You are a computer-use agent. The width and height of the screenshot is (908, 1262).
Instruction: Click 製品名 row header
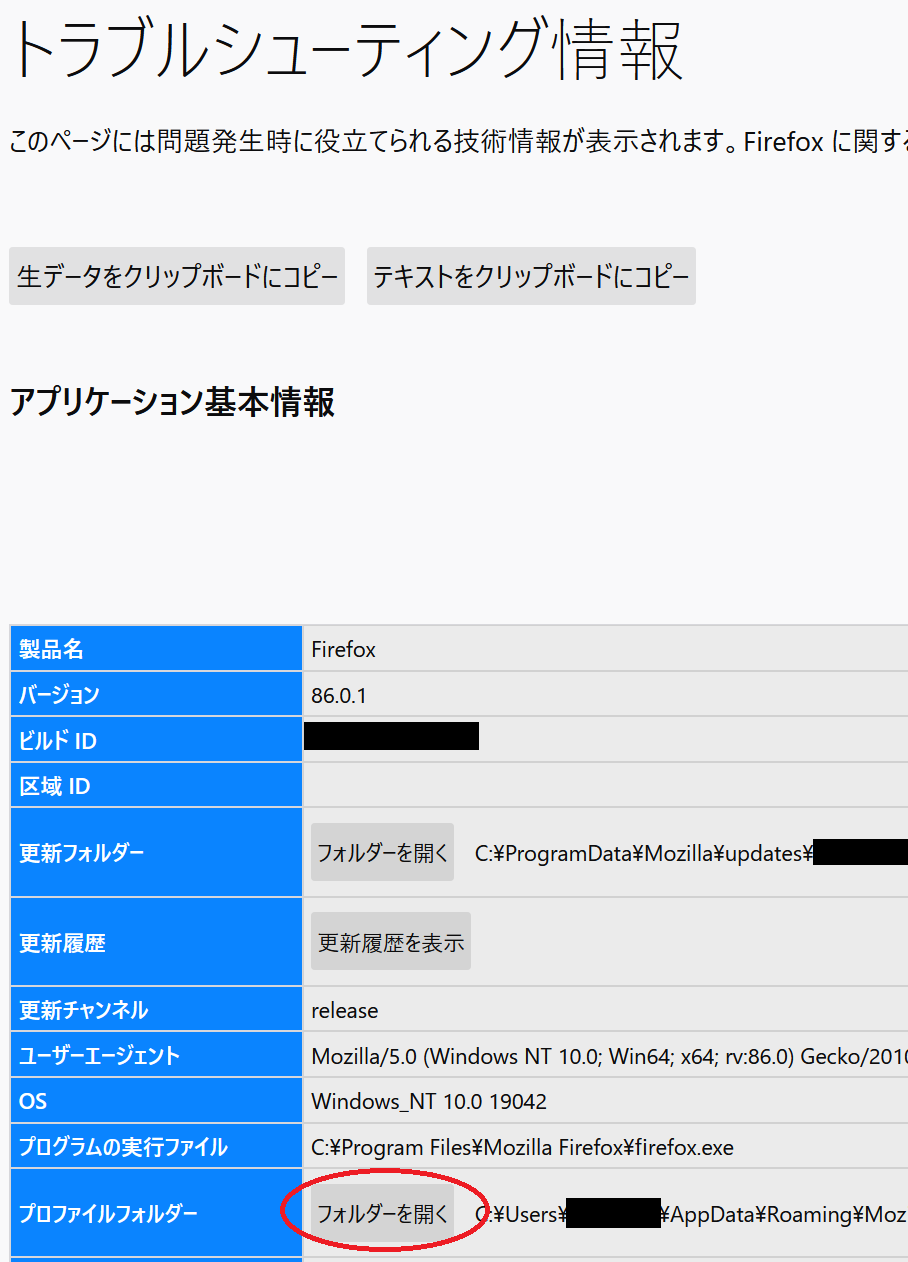(156, 649)
